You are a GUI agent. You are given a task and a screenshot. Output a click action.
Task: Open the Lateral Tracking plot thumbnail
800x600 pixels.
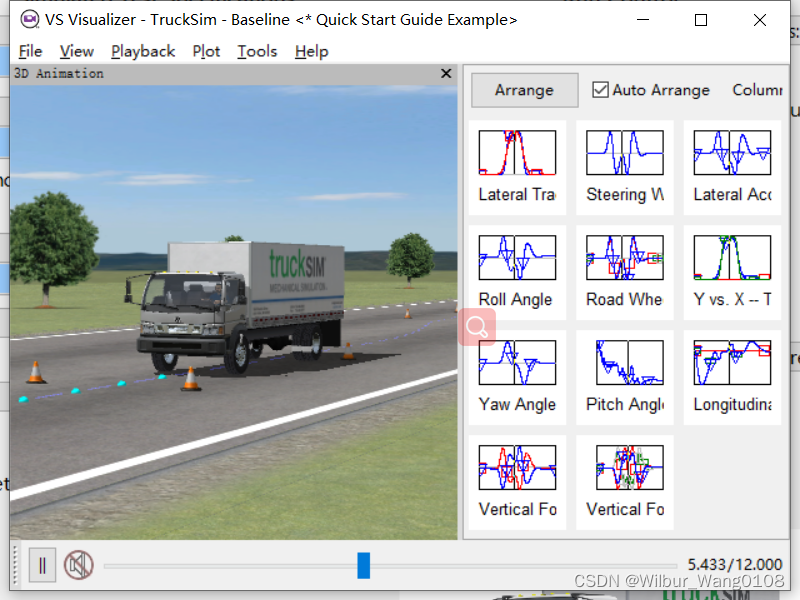517,167
